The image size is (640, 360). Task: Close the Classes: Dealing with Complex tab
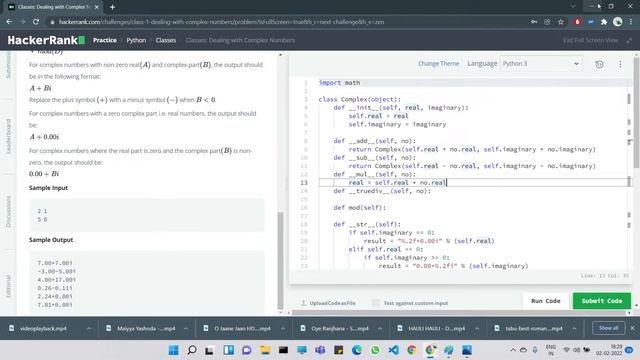point(96,7)
